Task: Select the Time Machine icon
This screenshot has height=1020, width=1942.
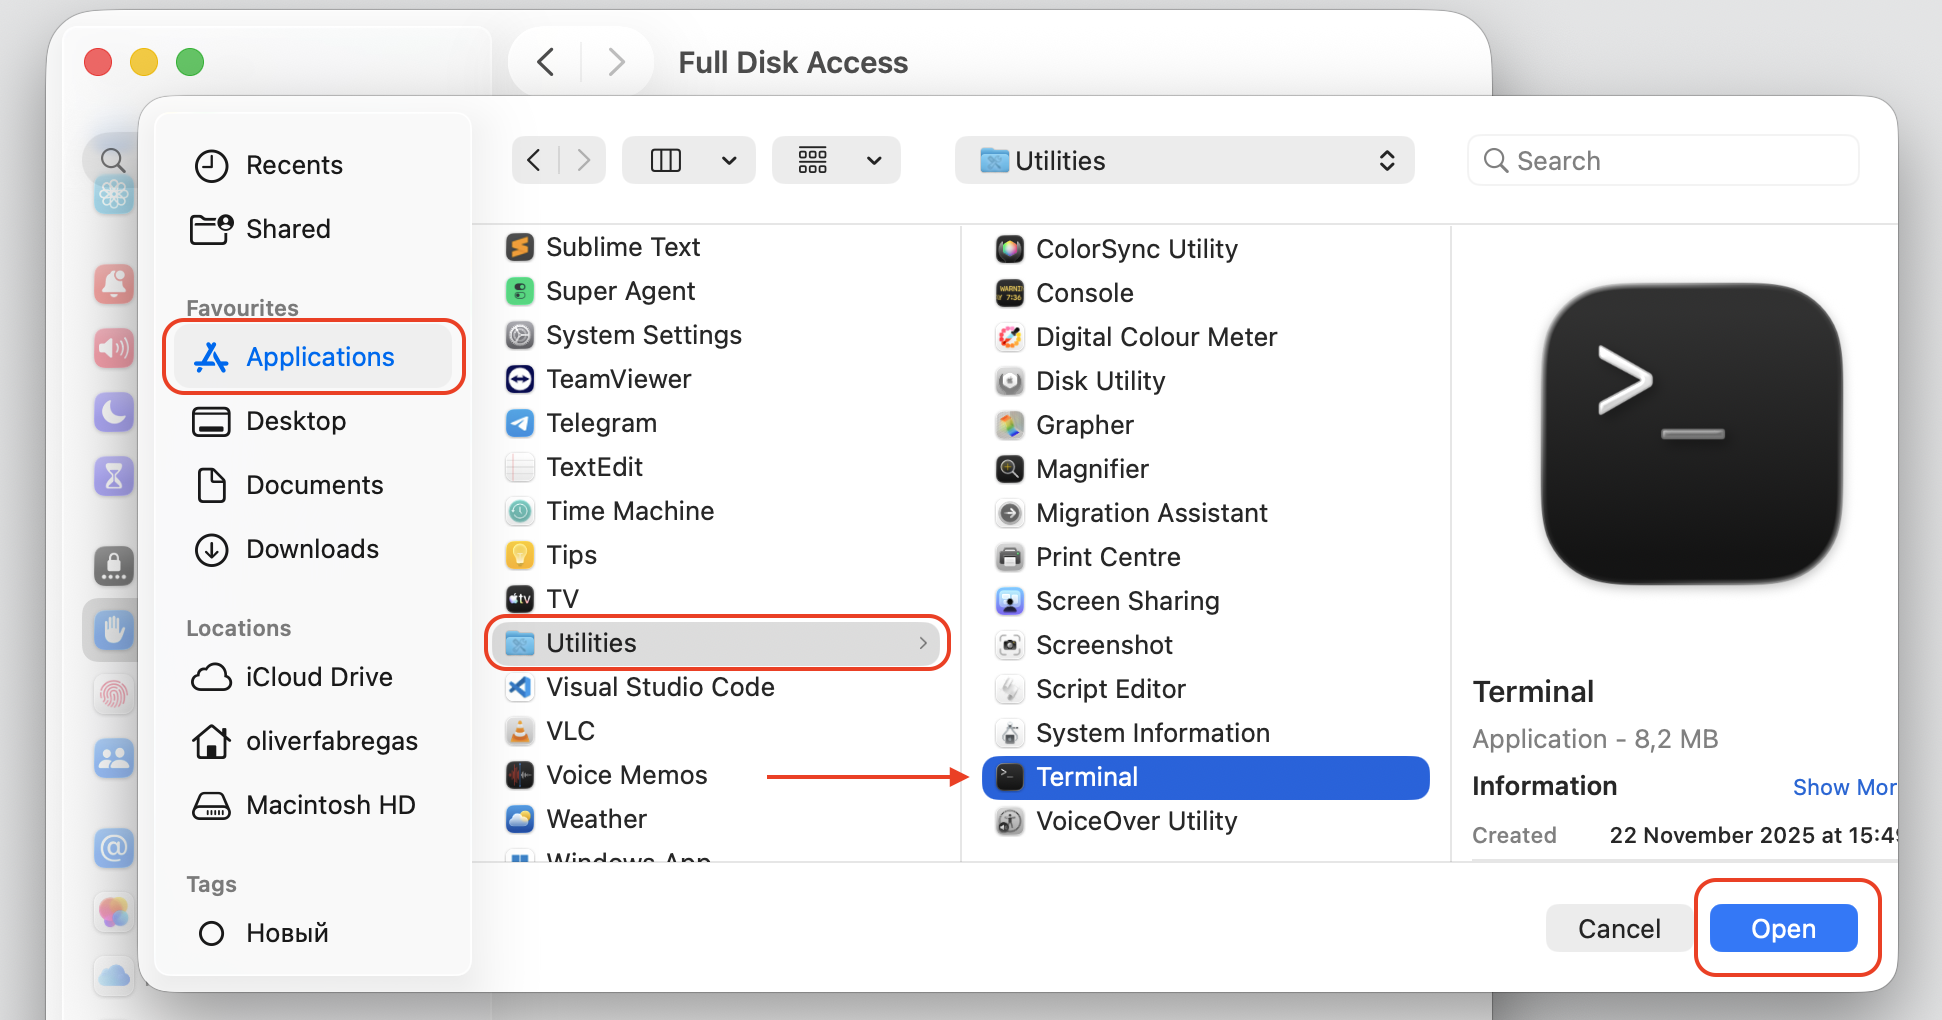Action: point(520,511)
